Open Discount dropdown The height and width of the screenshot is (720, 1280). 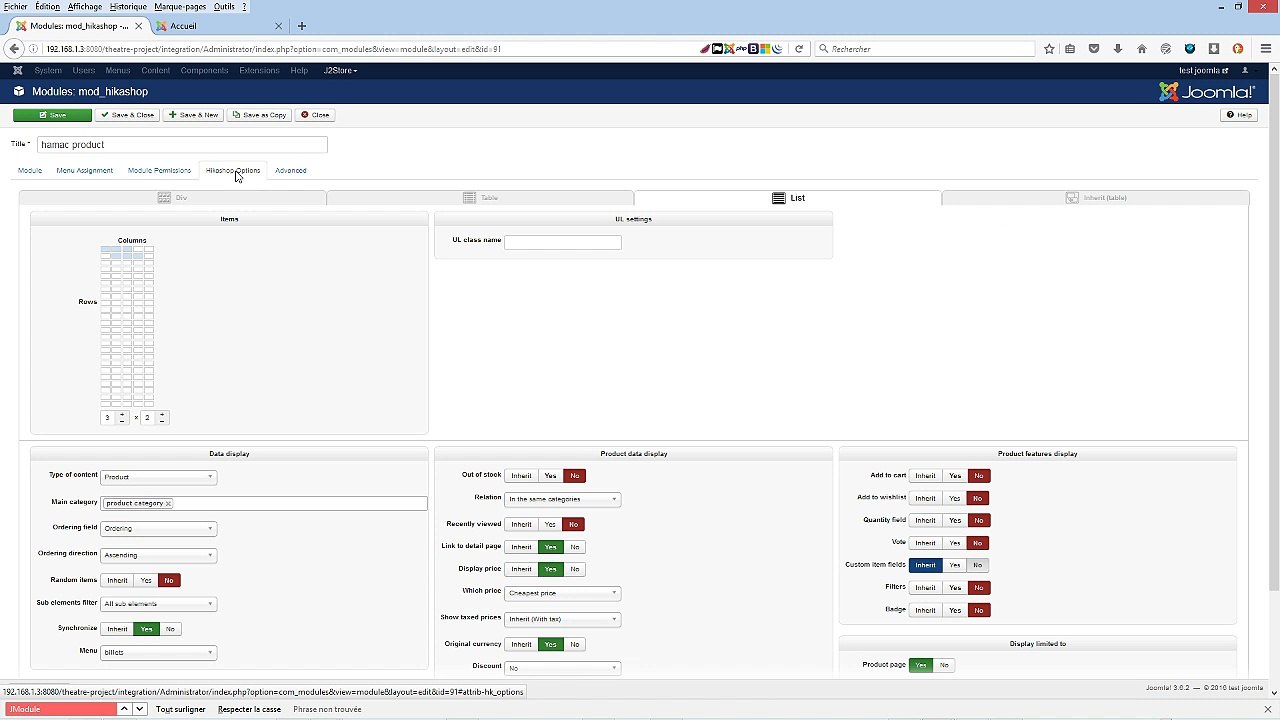point(562,668)
